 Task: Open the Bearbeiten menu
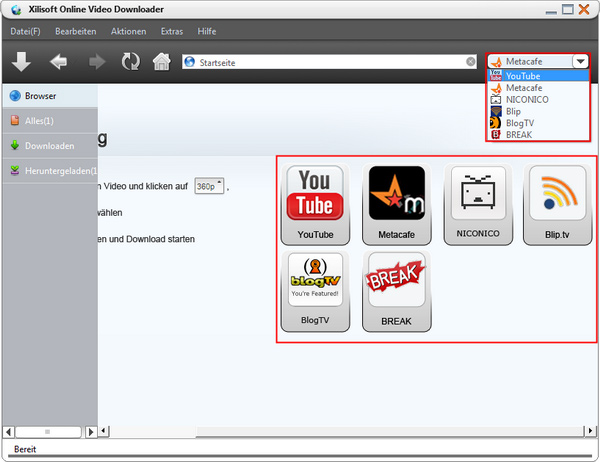tap(76, 31)
